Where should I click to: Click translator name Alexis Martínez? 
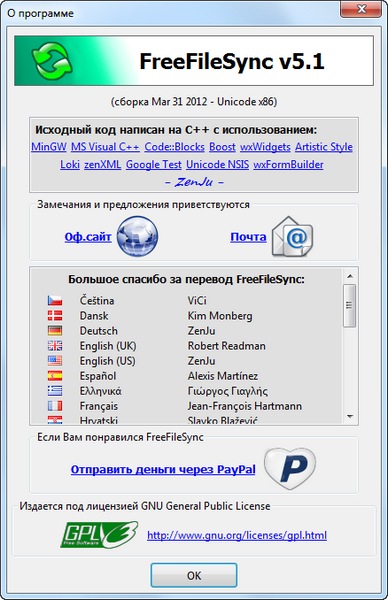[223, 376]
